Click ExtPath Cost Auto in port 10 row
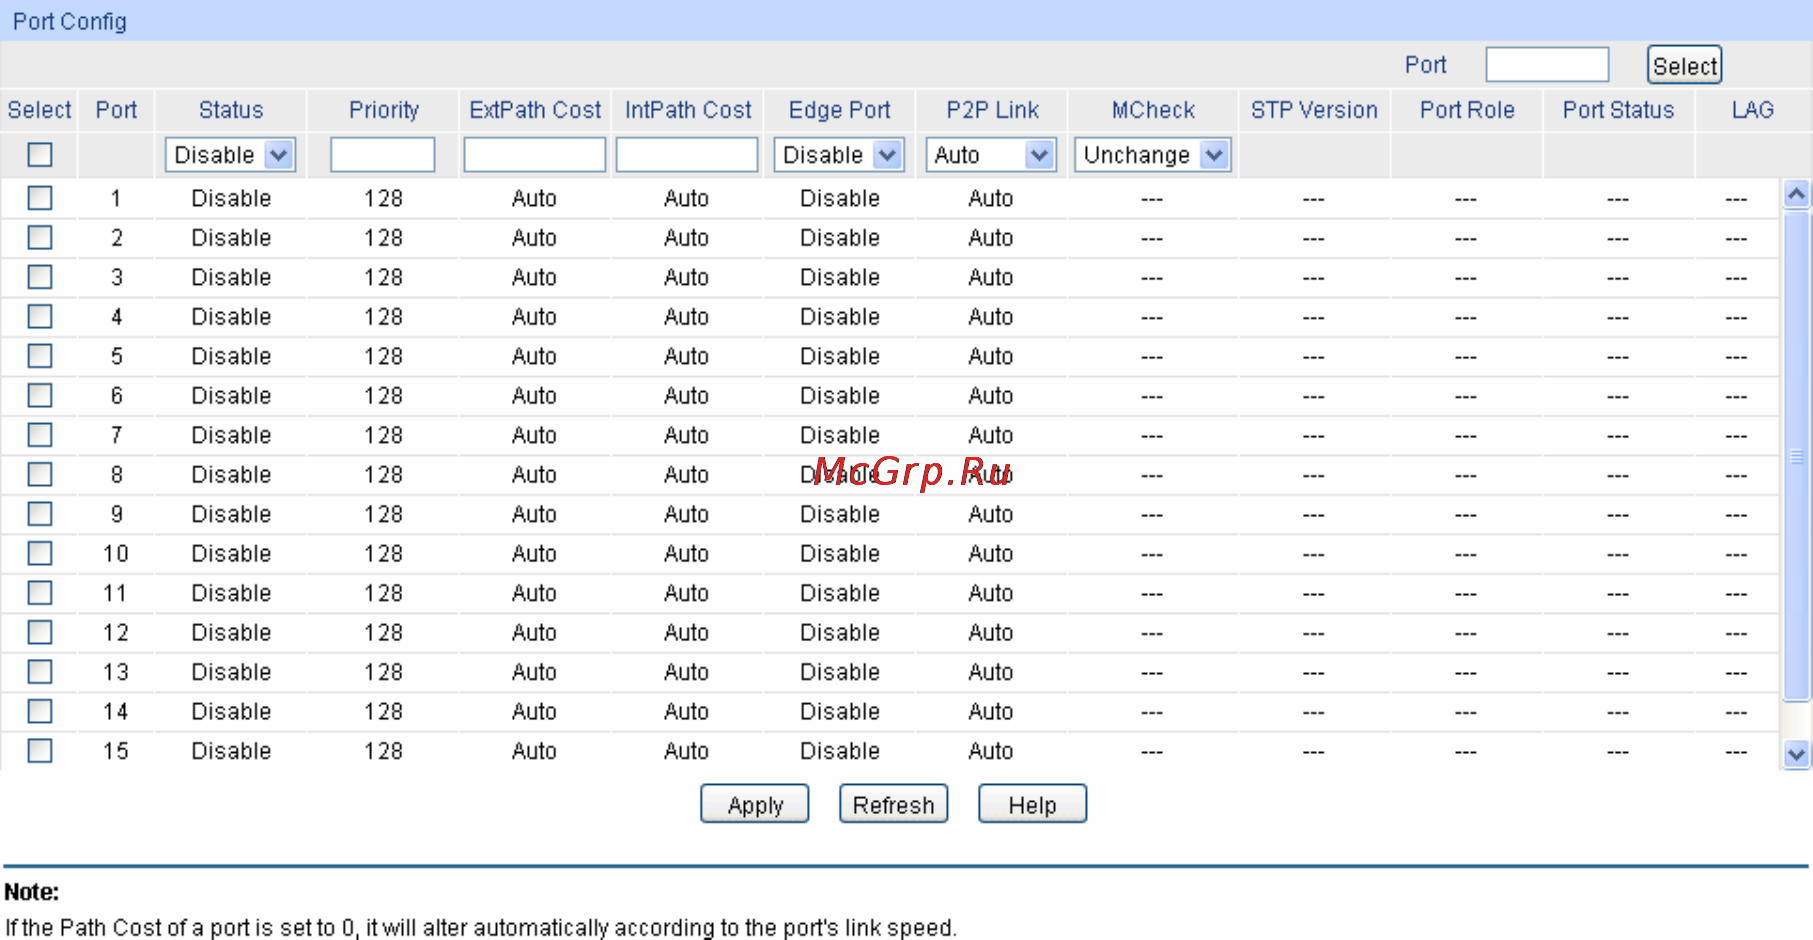 (x=534, y=554)
